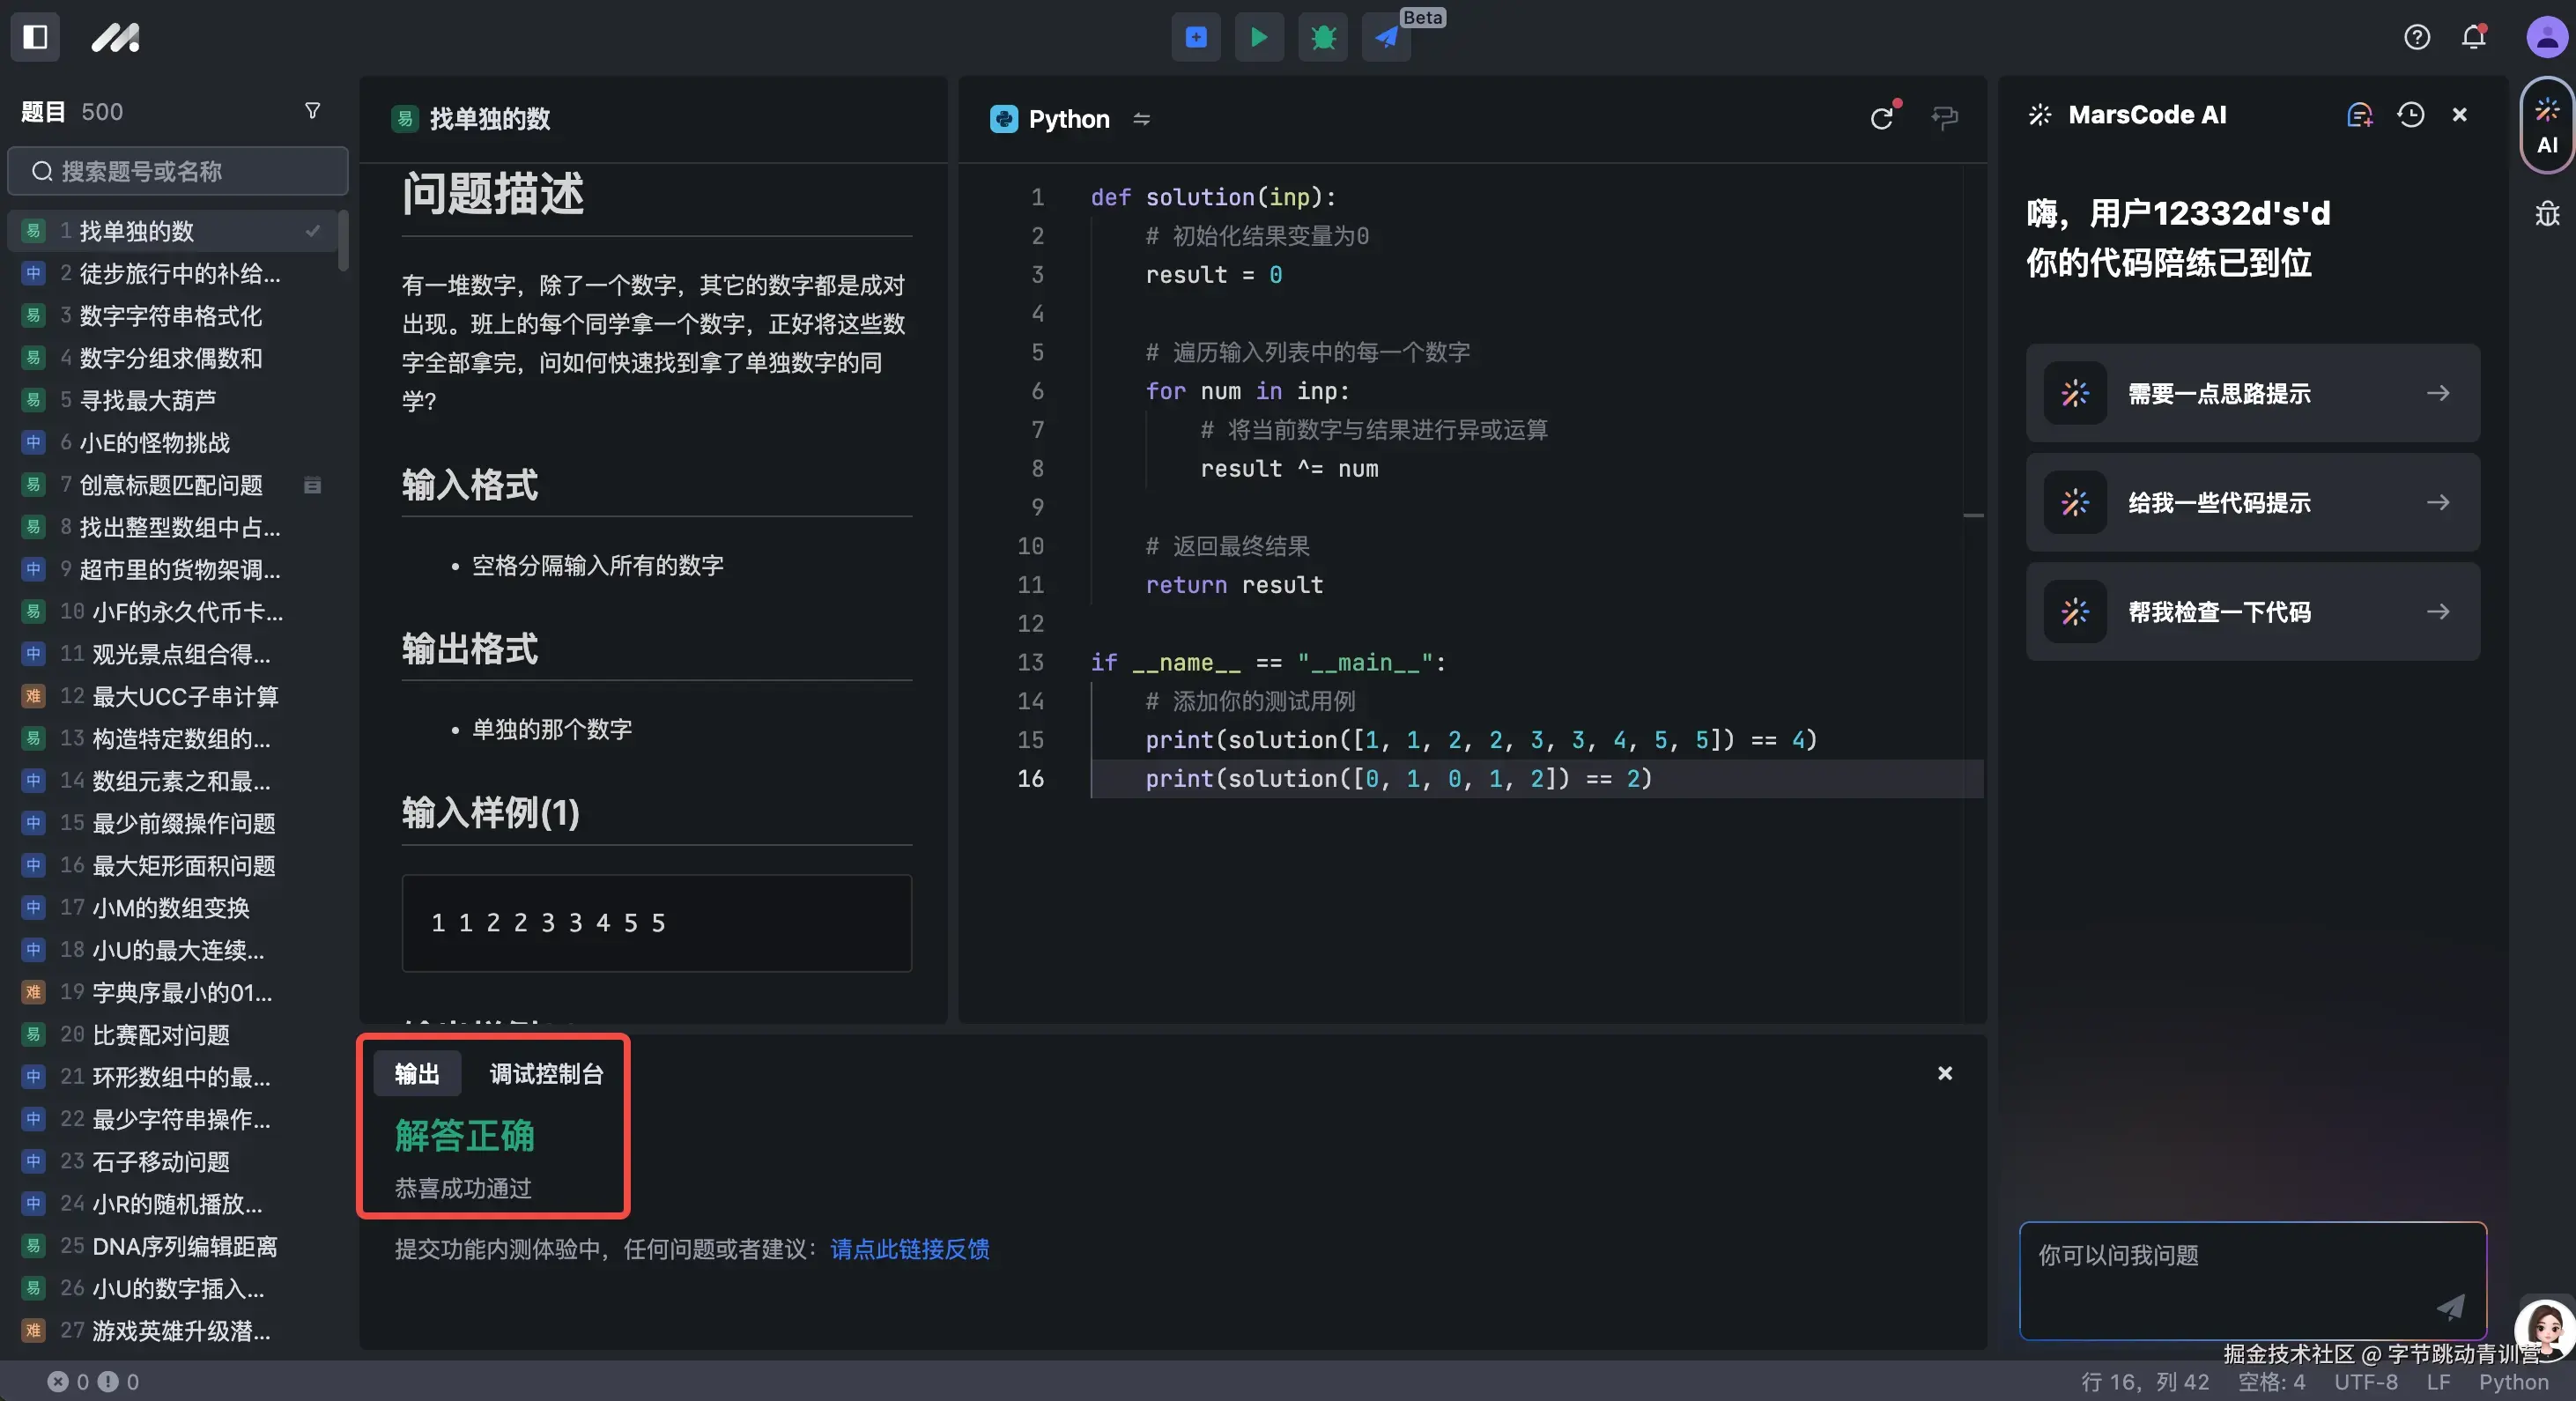The height and width of the screenshot is (1401, 2576).
Task: Click the reset code refresh icon
Action: click(x=1882, y=118)
